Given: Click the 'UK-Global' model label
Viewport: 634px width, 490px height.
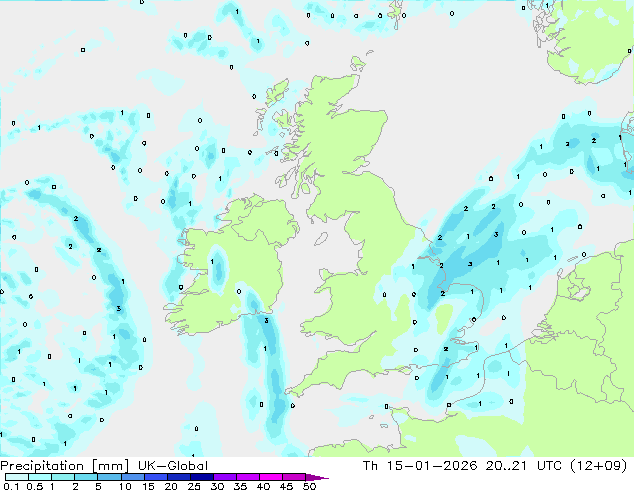Looking at the screenshot, I should click(x=173, y=466).
